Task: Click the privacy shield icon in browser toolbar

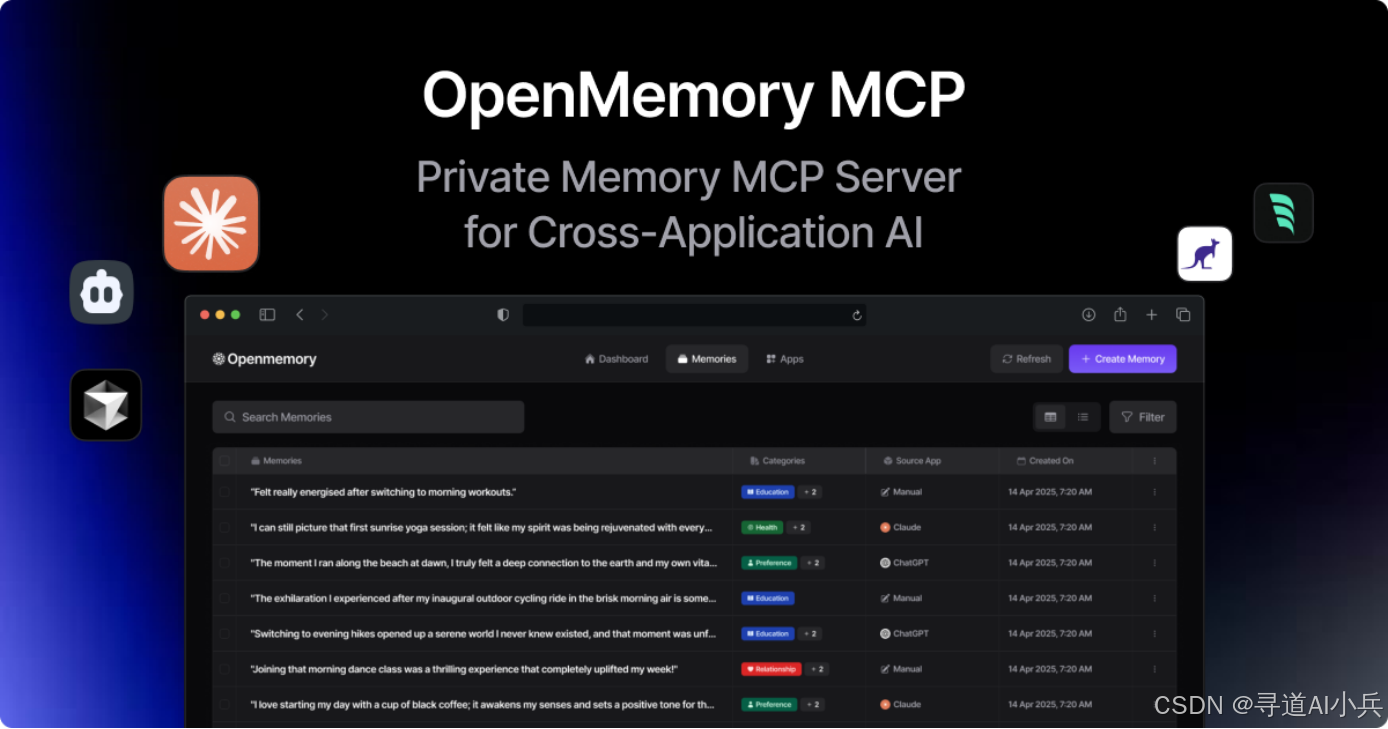Action: coord(502,314)
